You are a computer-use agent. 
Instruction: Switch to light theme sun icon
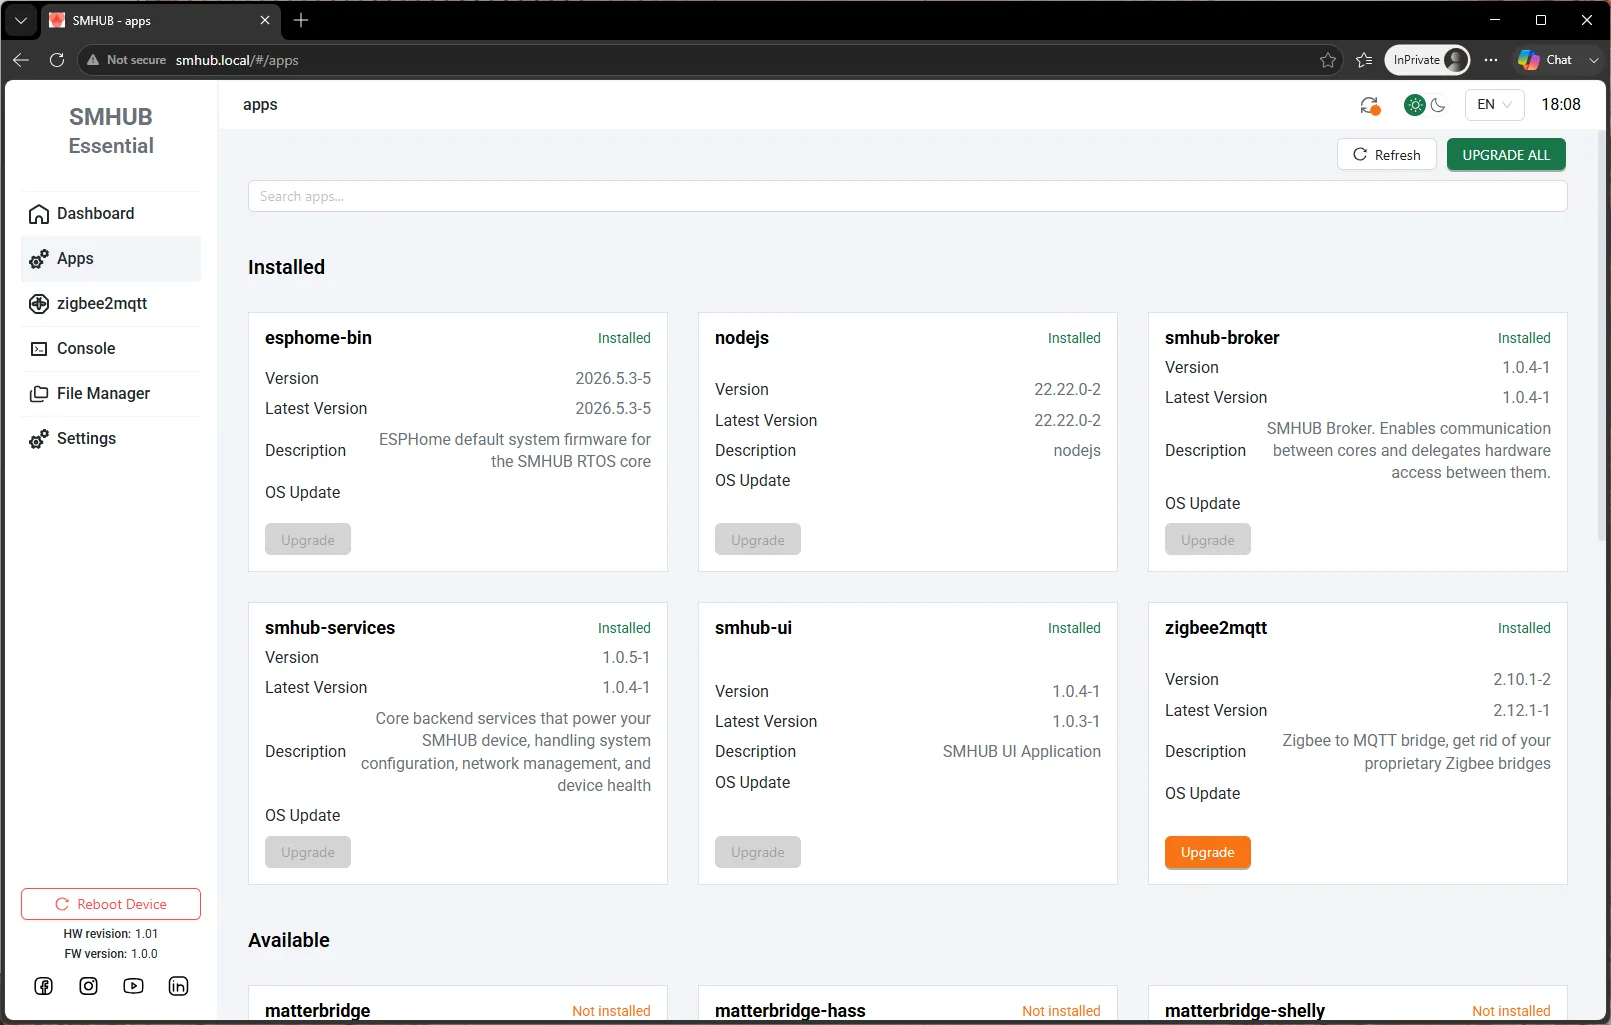pyautogui.click(x=1415, y=105)
